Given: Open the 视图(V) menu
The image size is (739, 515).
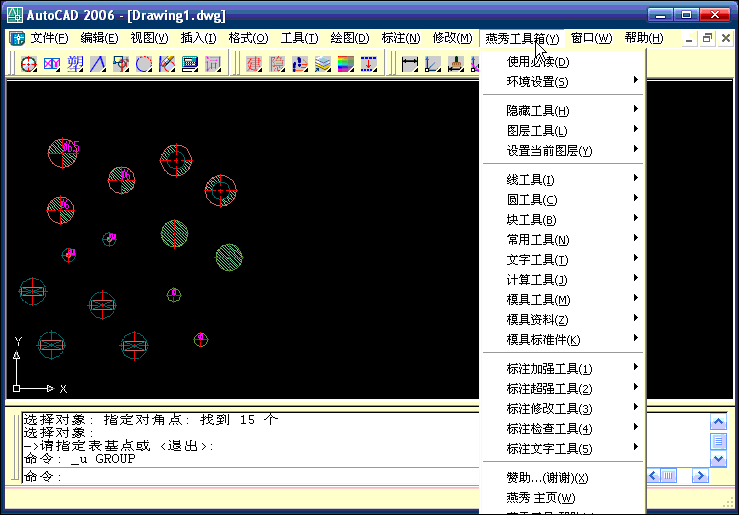Looking at the screenshot, I should (149, 38).
